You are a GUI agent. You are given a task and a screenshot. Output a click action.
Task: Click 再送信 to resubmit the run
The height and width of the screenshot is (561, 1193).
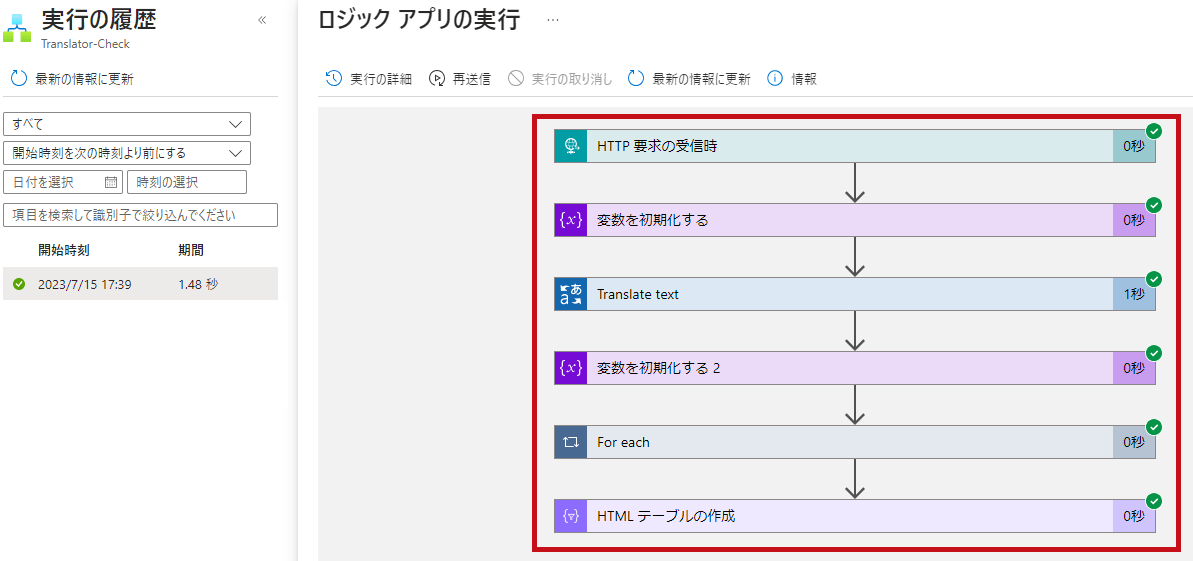[x=460, y=78]
